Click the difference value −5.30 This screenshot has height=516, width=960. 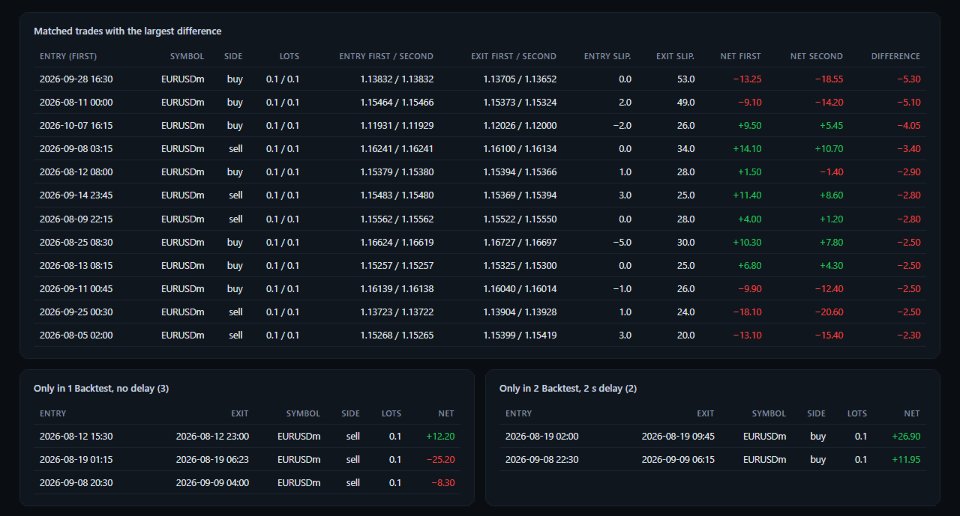pyautogui.click(x=909, y=79)
